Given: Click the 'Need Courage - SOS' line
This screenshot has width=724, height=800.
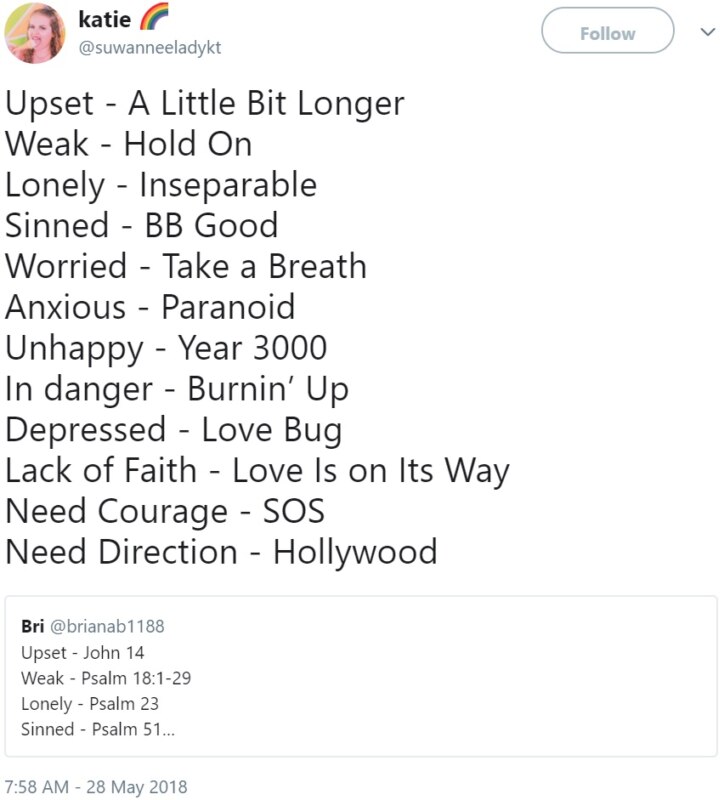Looking at the screenshot, I should point(165,511).
